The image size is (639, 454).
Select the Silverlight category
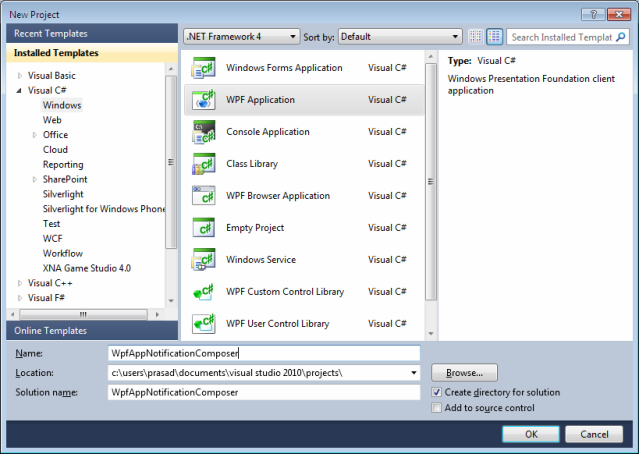[x=63, y=194]
